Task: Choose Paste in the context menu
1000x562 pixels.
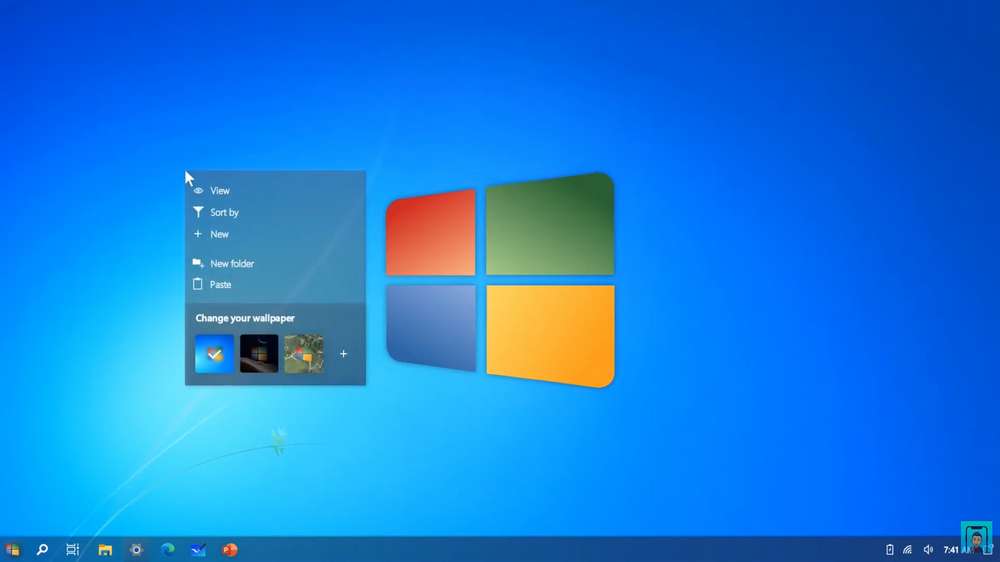Action: coord(275,285)
